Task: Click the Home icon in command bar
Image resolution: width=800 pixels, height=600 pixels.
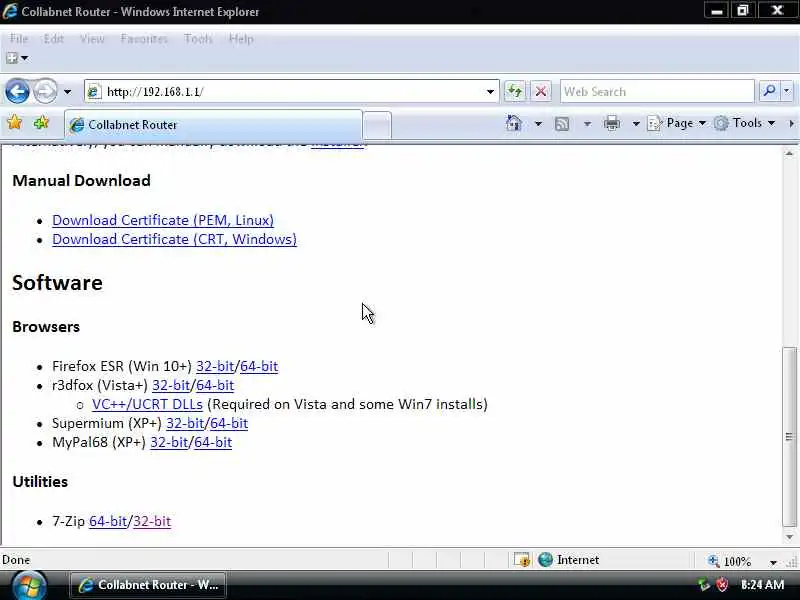Action: point(514,123)
